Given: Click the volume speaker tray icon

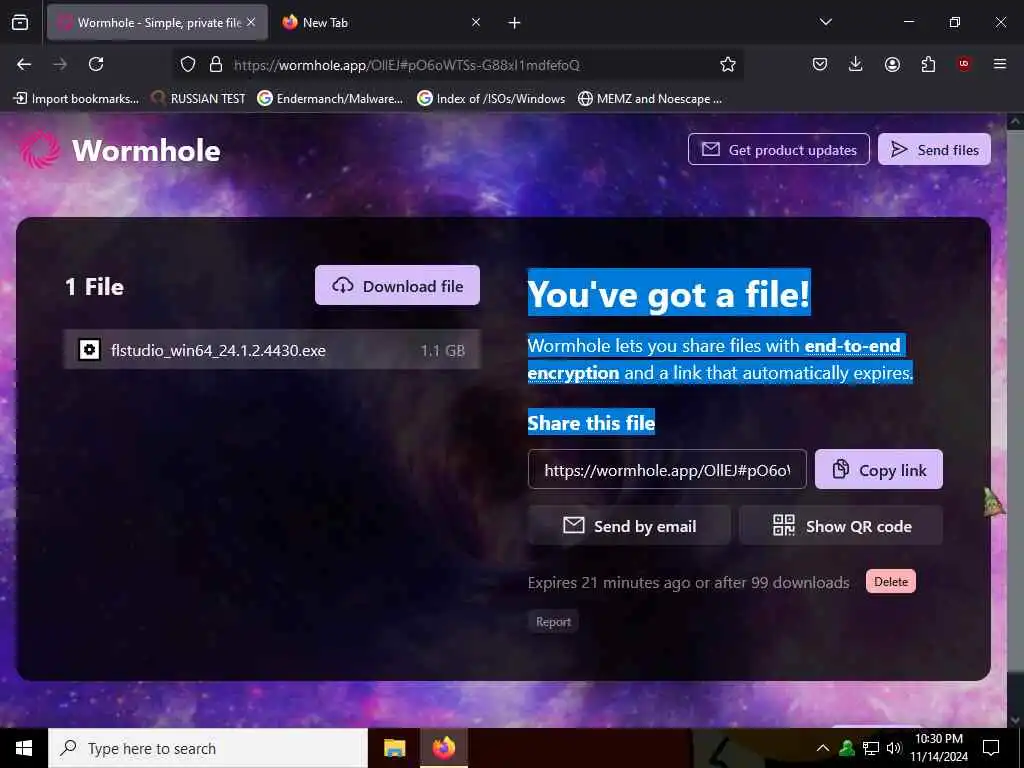Looking at the screenshot, I should point(894,748).
